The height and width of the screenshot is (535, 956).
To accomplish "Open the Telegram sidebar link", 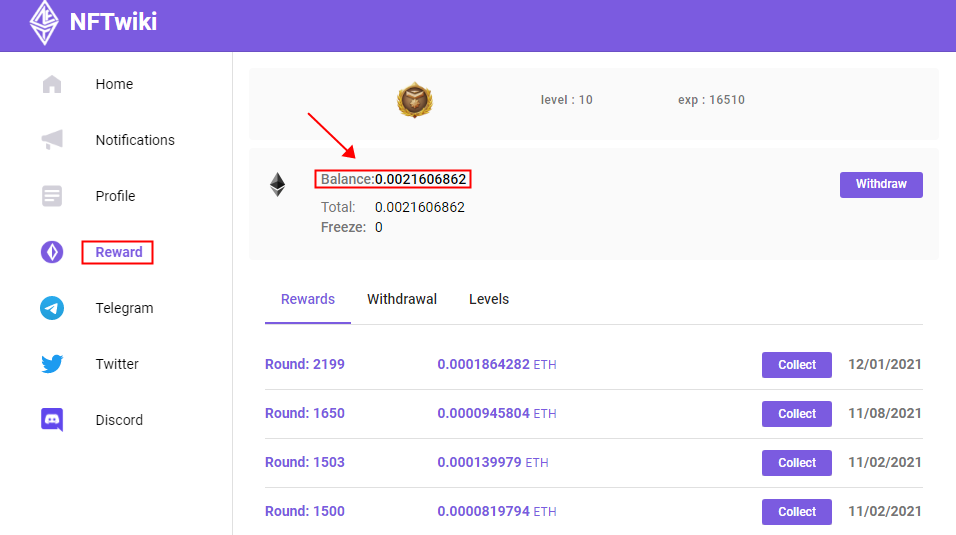I will point(124,308).
